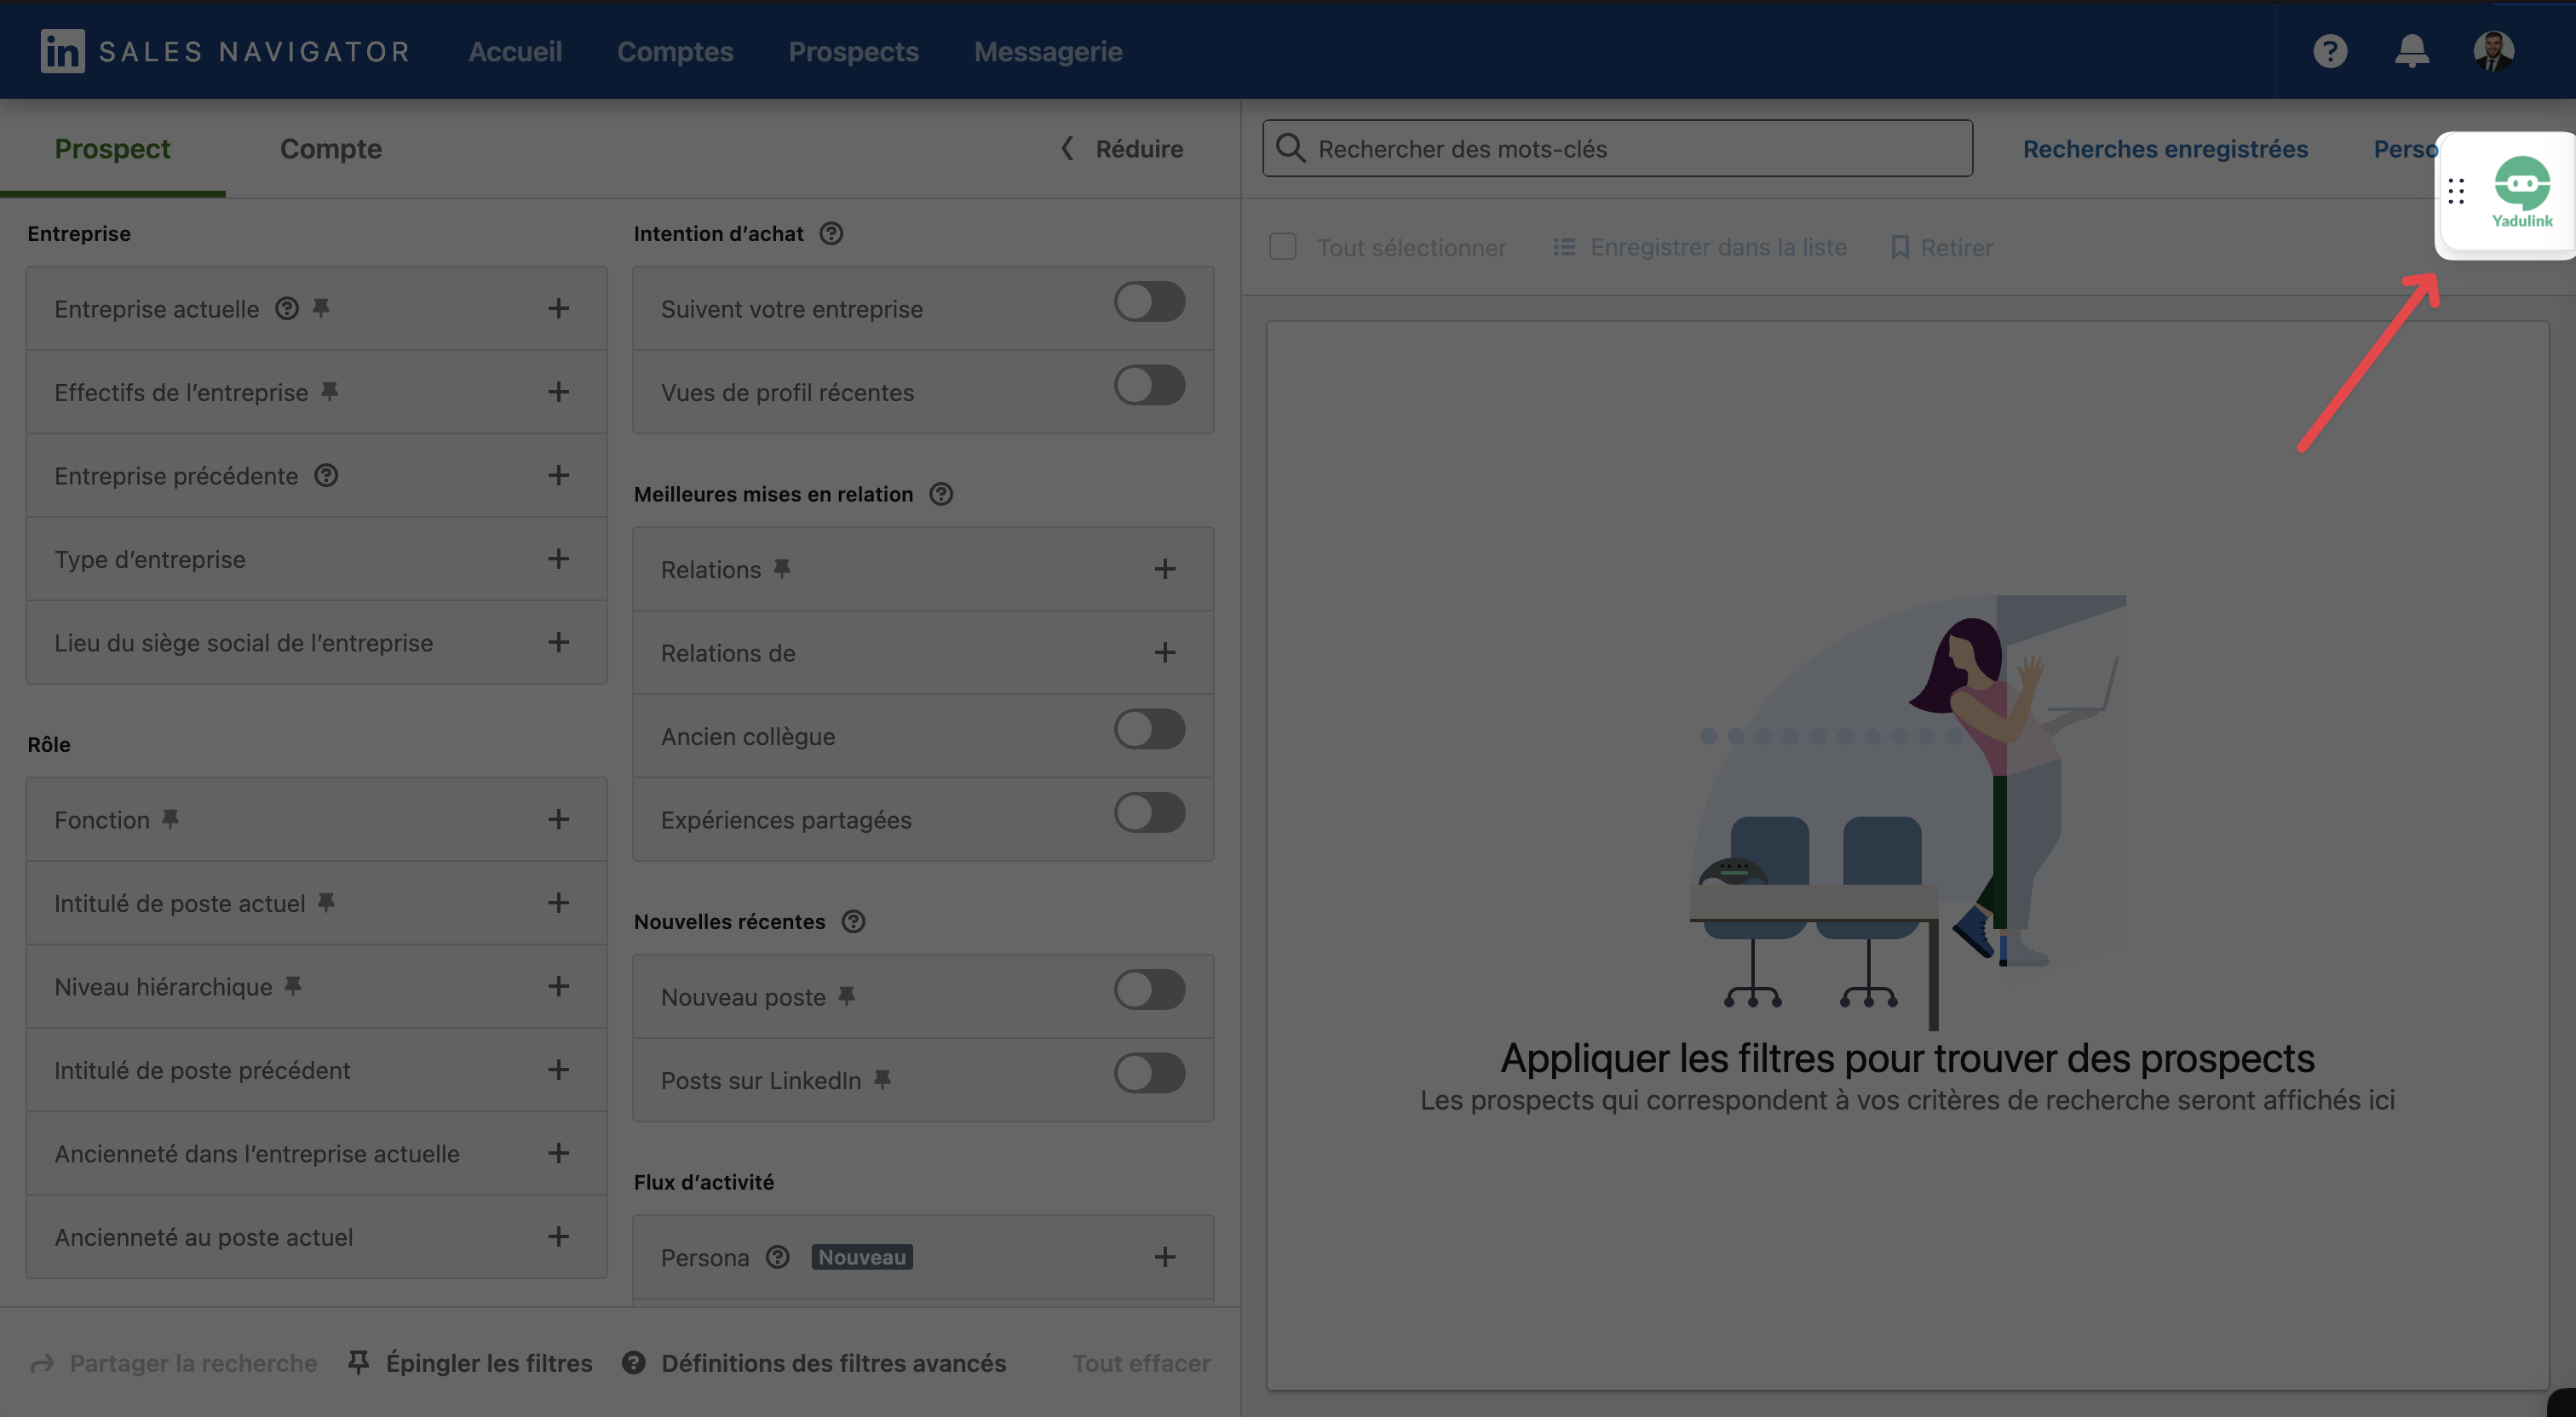Enable the Ancien collègue toggle
Viewport: 2576px width, 1417px height.
(x=1149, y=729)
